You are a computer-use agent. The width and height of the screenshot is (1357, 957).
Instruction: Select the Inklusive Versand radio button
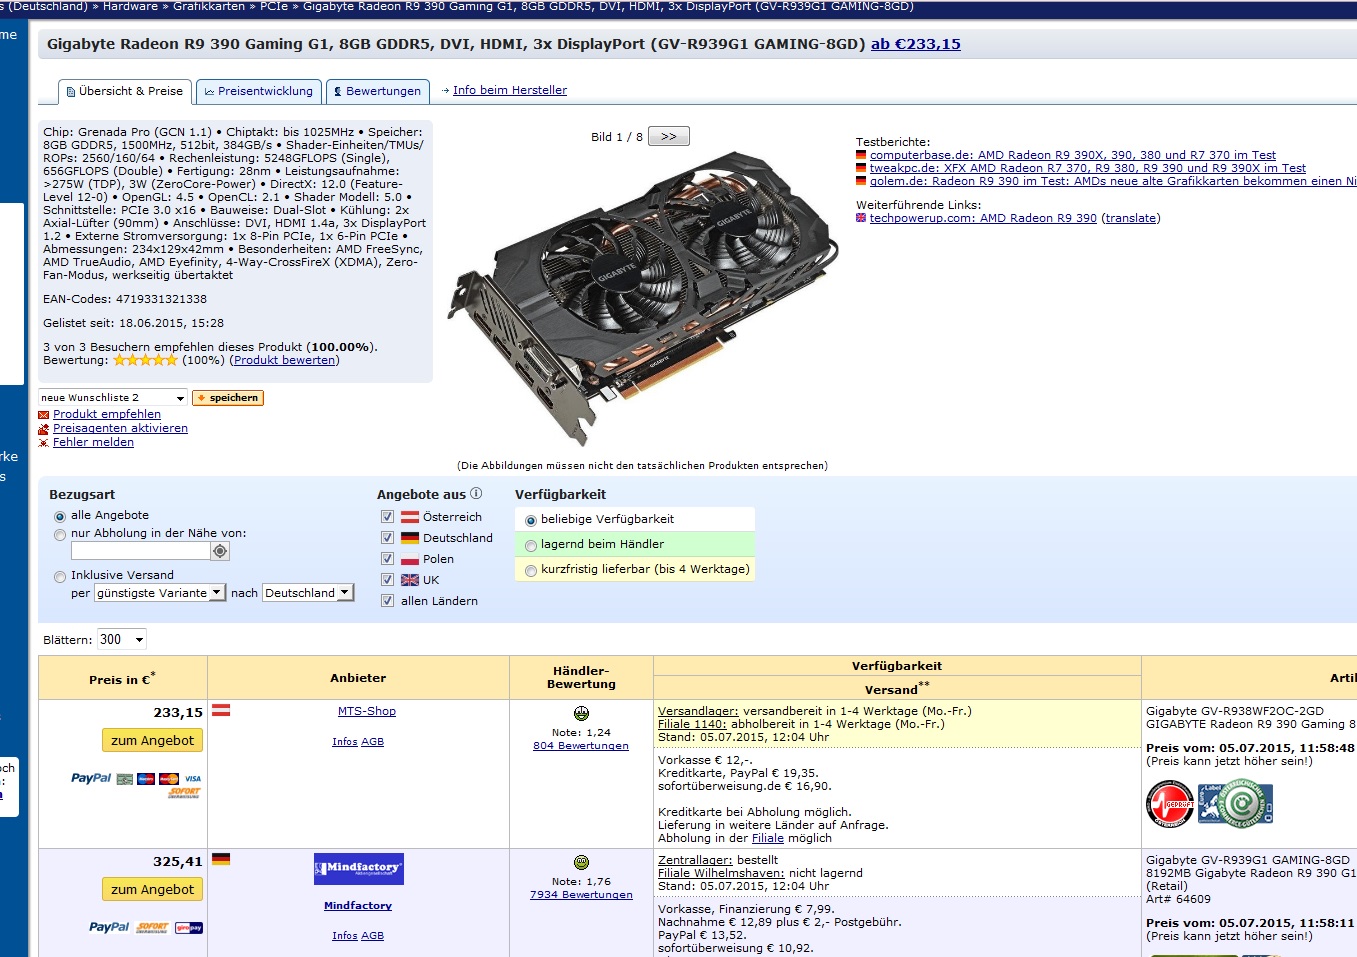pyautogui.click(x=60, y=577)
